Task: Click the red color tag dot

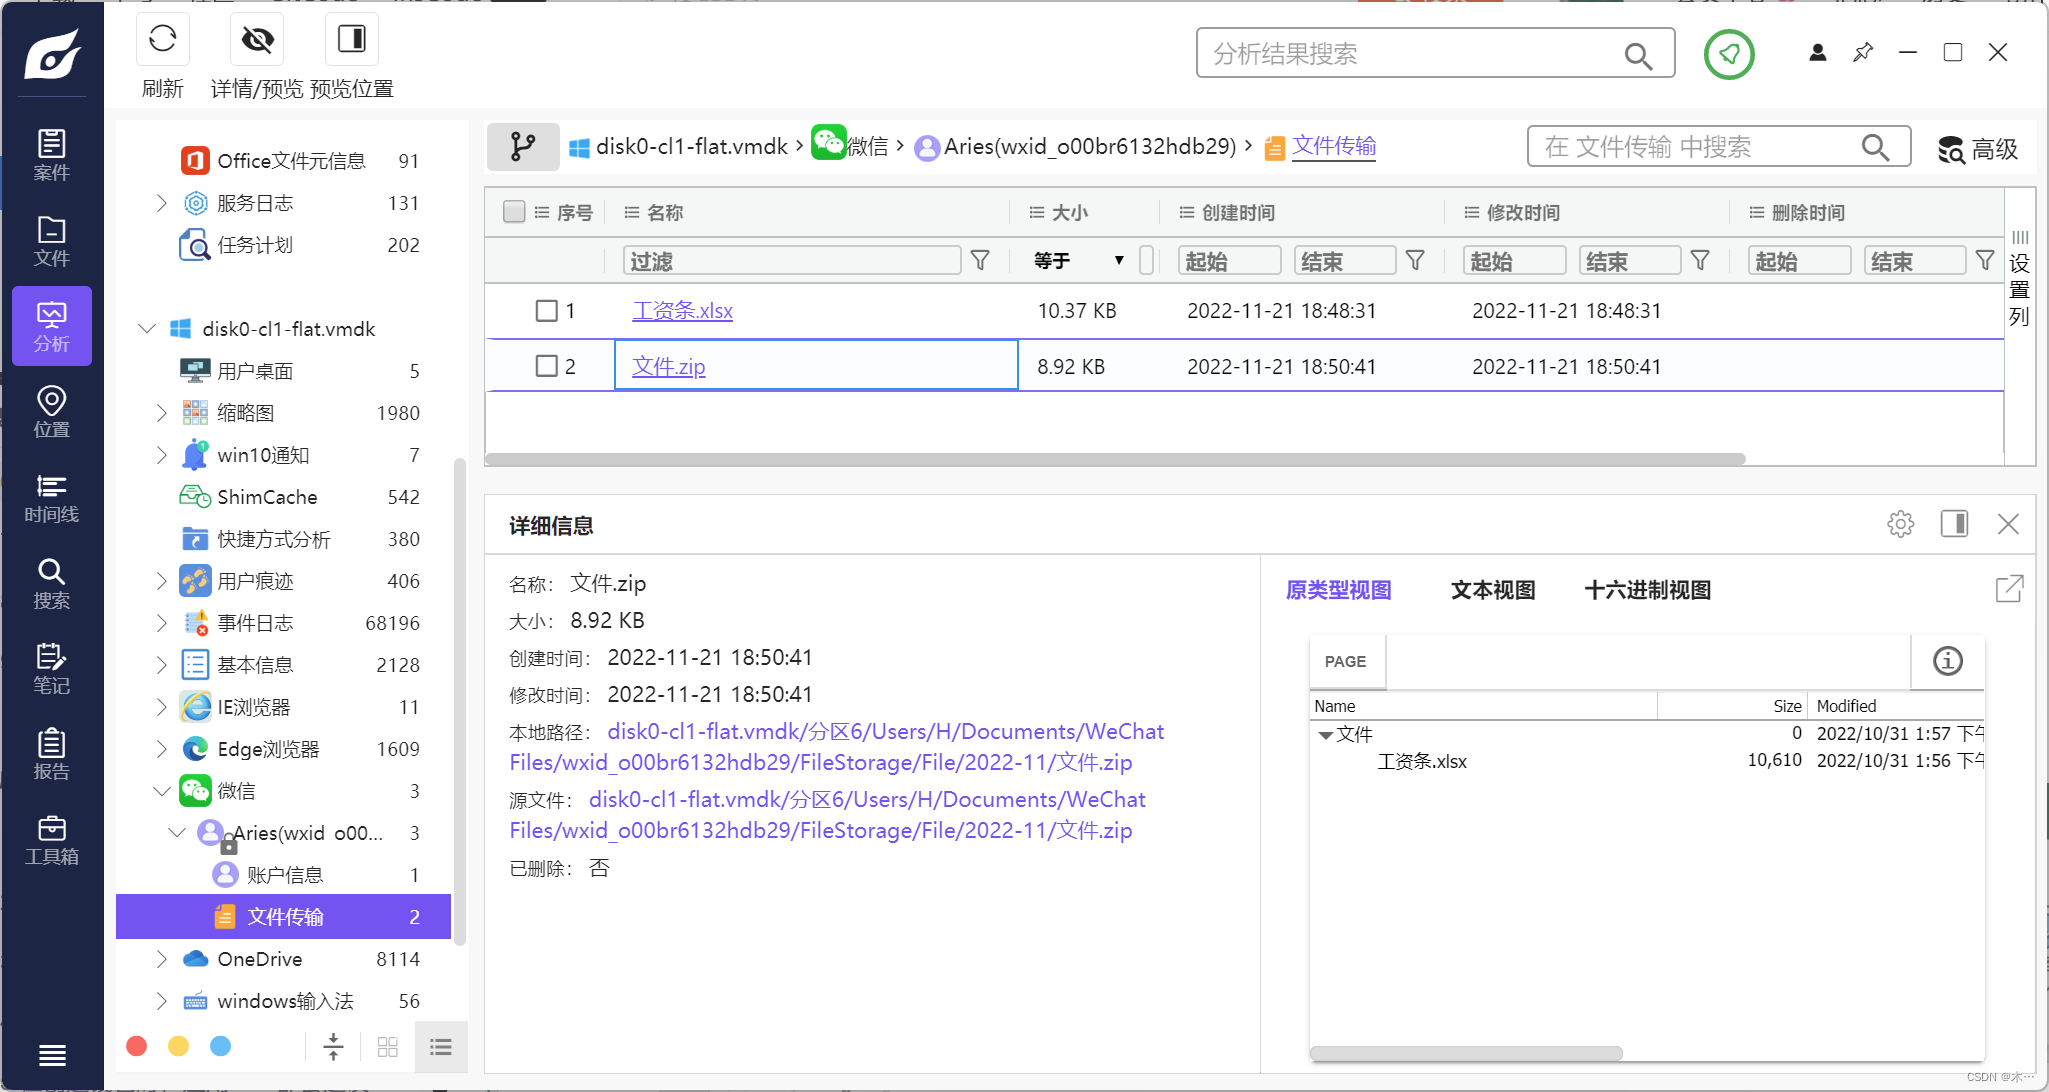Action: [x=137, y=1046]
